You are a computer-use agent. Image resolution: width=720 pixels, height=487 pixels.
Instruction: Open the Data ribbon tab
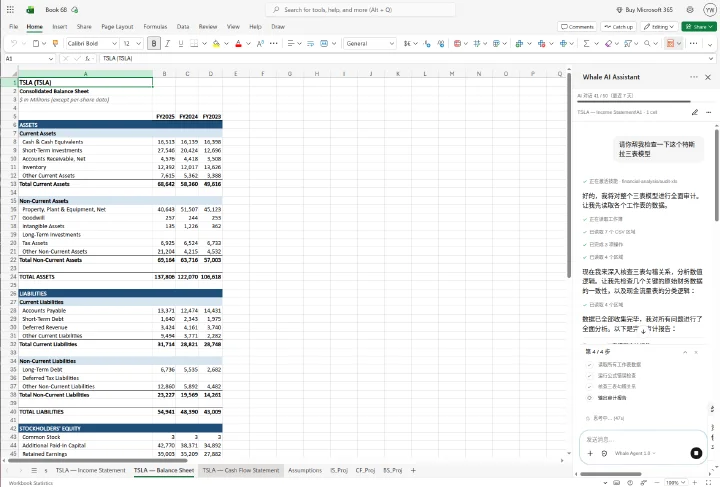[183, 27]
